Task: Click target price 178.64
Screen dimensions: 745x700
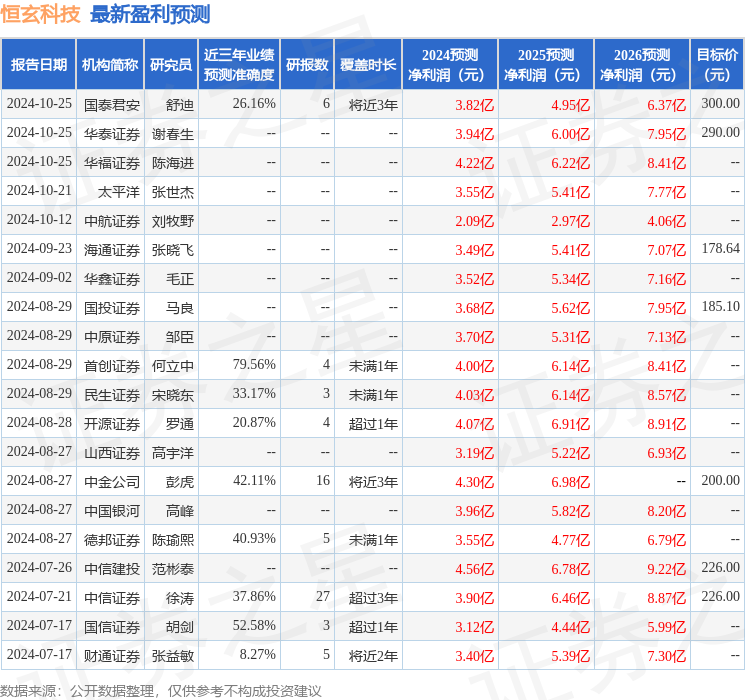Action: pos(720,249)
